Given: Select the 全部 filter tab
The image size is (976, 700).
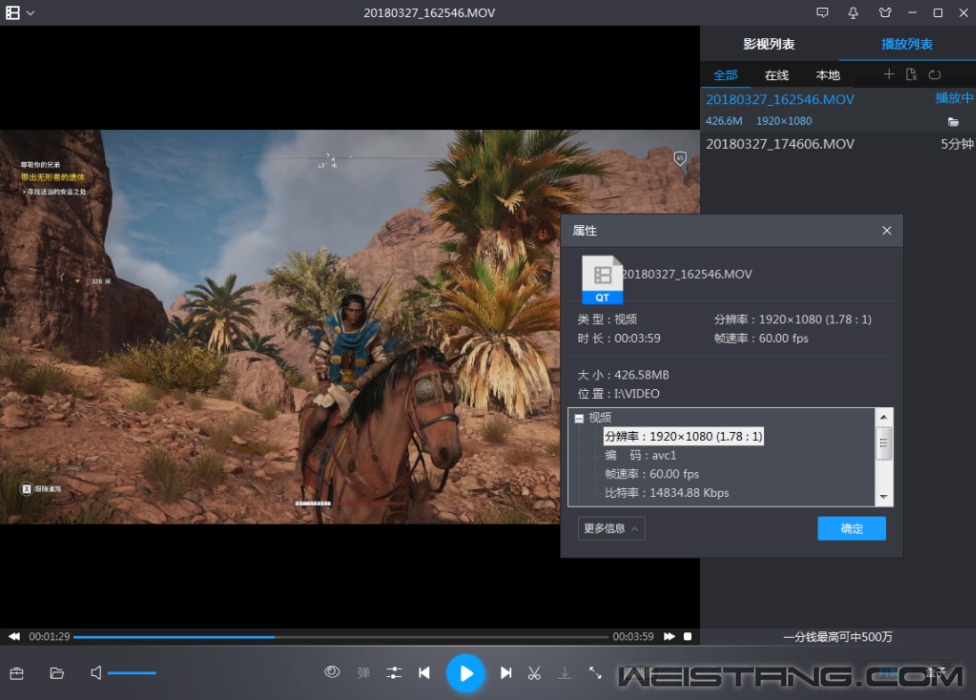Looking at the screenshot, I should pyautogui.click(x=726, y=75).
